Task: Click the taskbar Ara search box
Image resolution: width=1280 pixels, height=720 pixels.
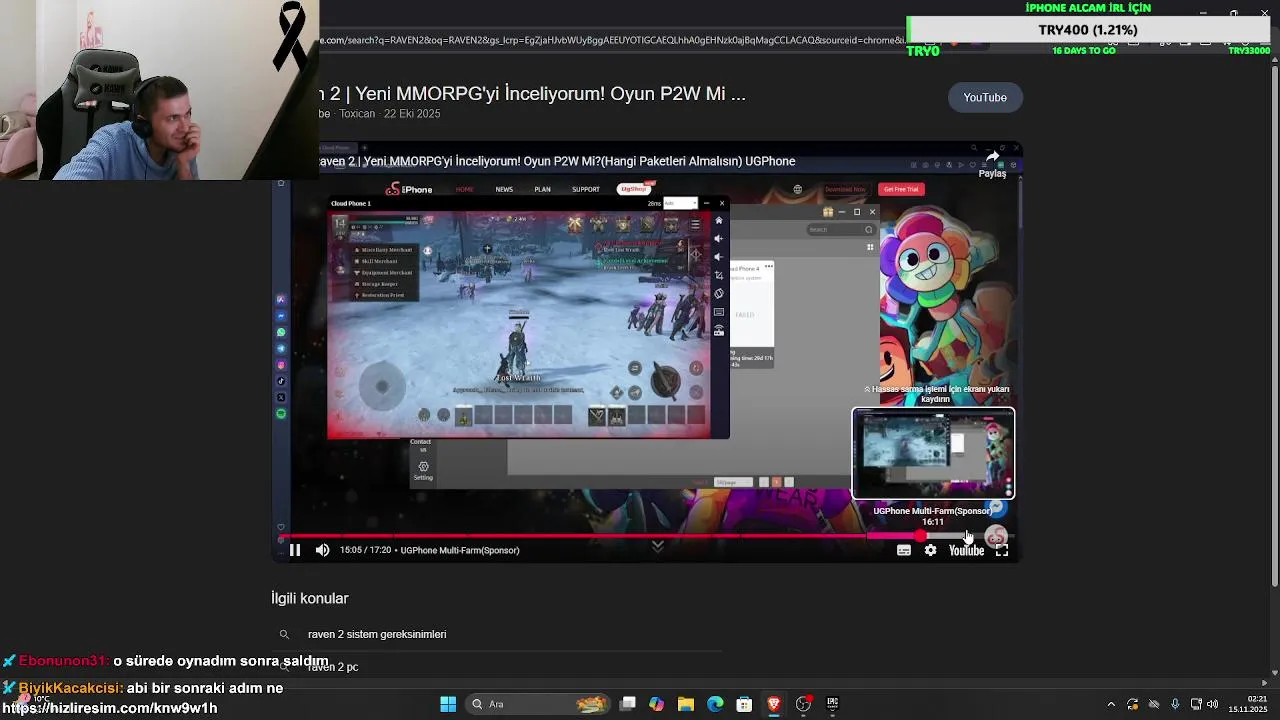Action: click(540, 704)
